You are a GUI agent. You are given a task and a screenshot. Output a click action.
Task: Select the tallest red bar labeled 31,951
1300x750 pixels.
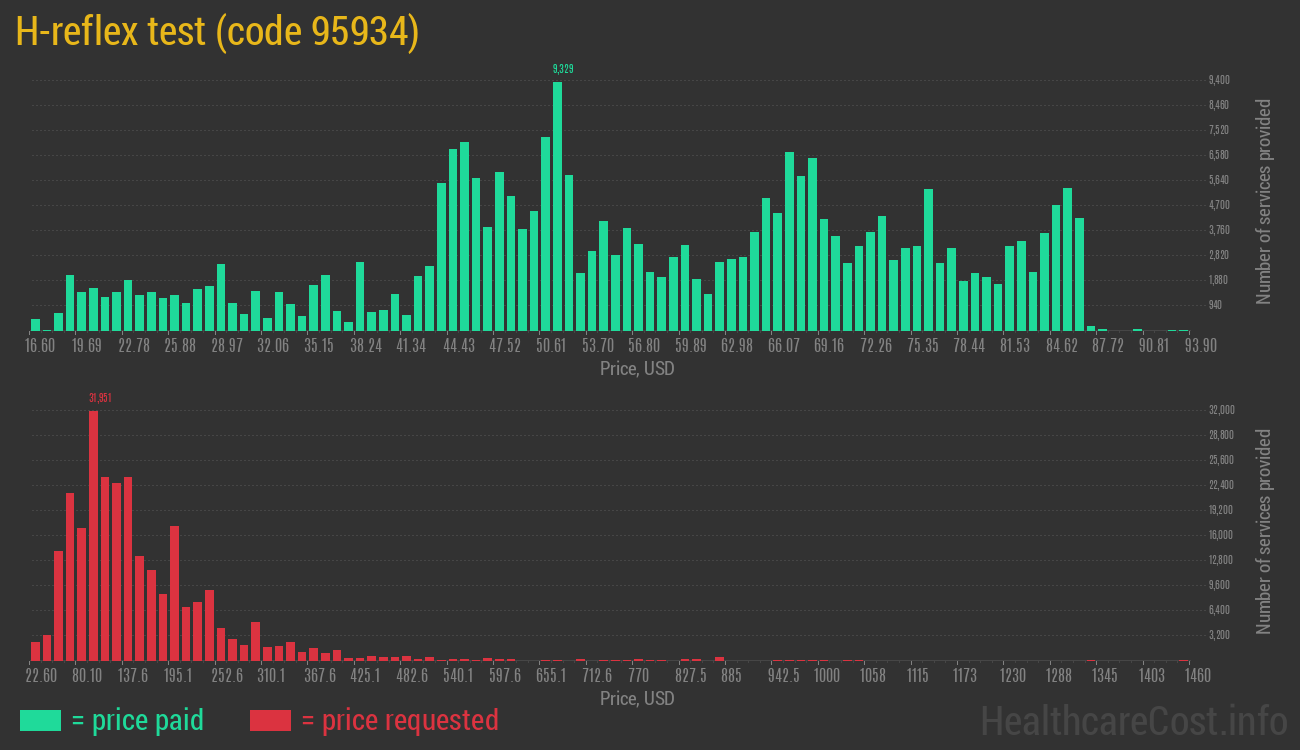click(93, 535)
